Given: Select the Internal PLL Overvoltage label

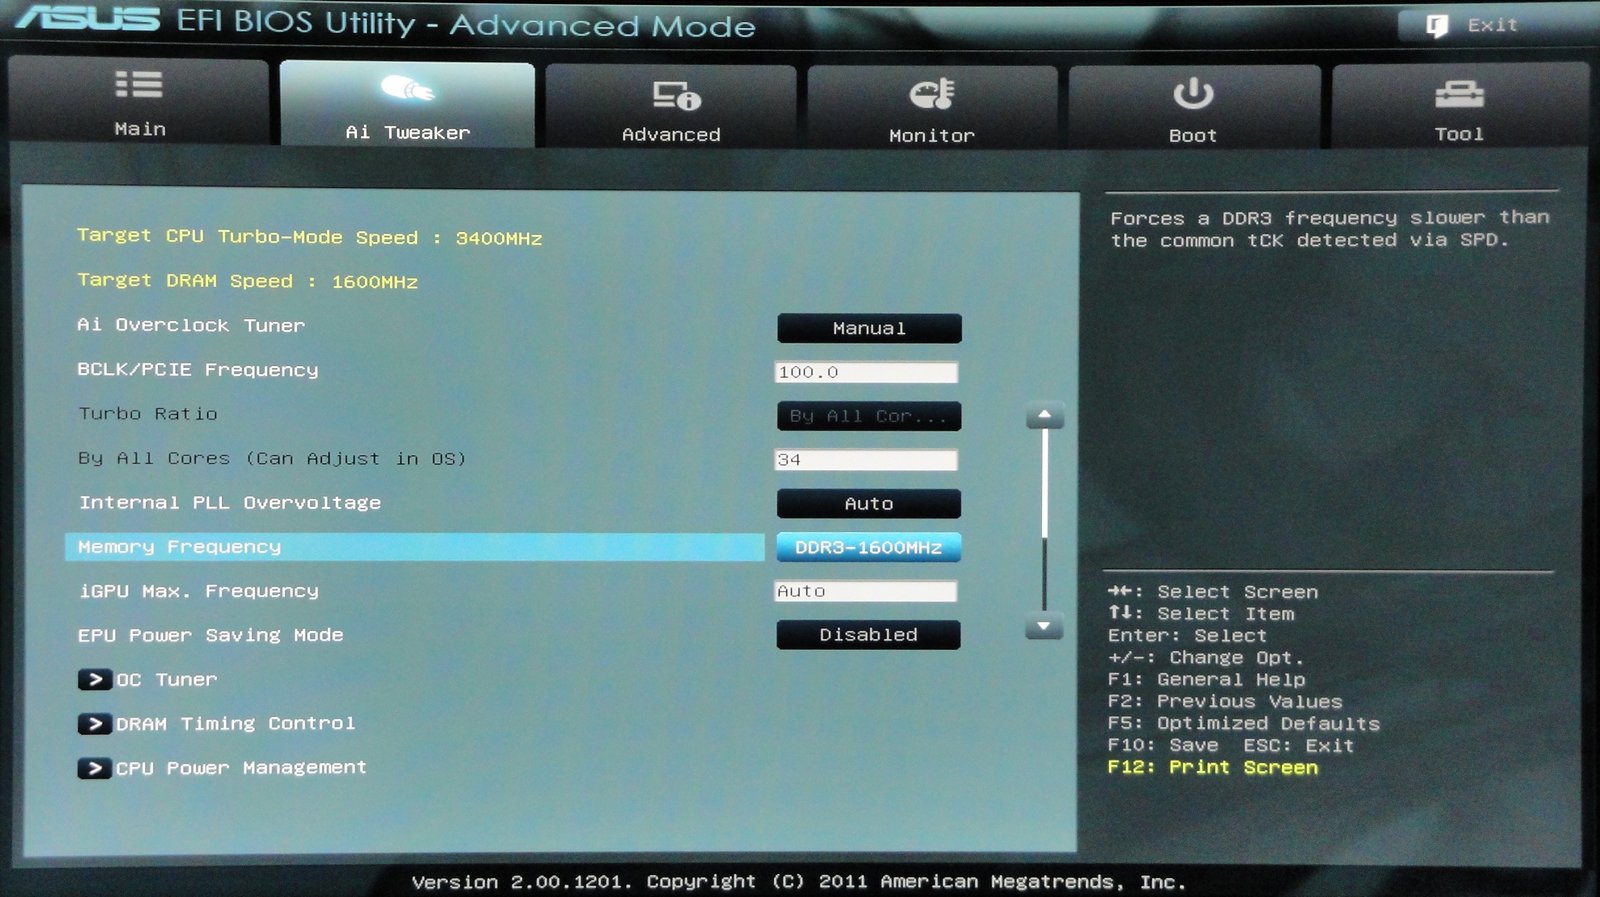Looking at the screenshot, I should coord(230,503).
